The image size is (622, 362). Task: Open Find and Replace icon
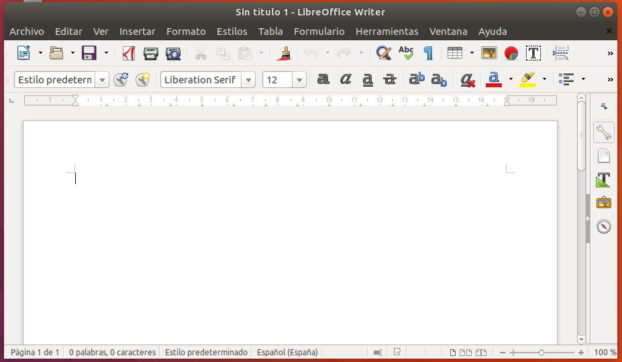(384, 53)
